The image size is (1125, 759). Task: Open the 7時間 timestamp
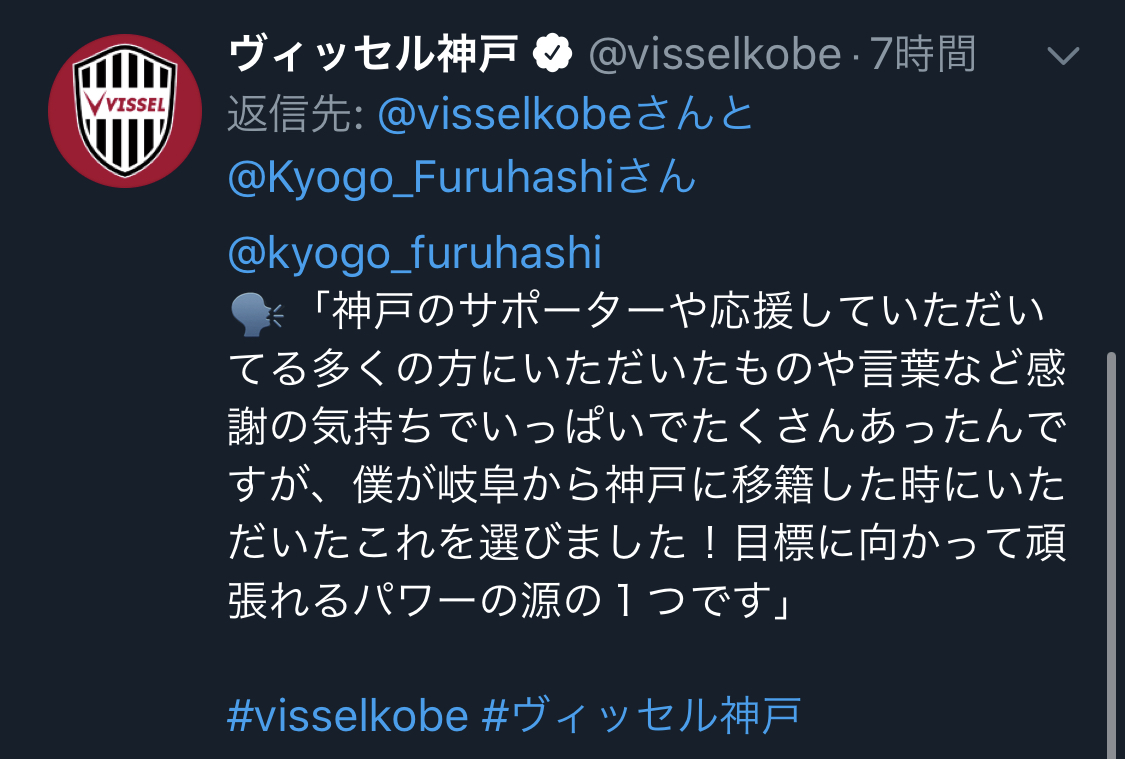click(923, 54)
